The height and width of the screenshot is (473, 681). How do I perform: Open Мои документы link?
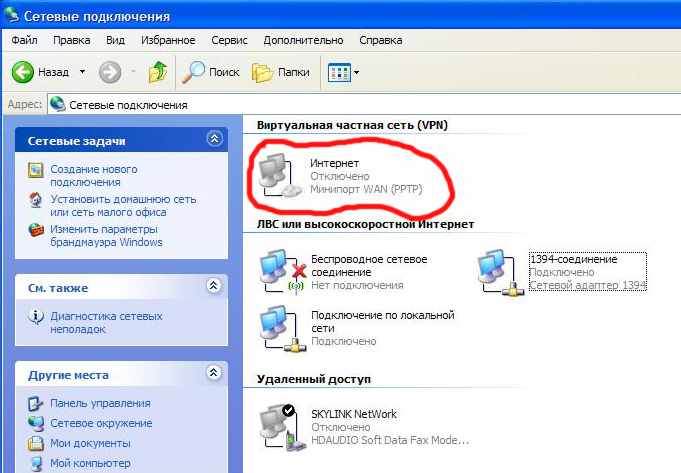[90, 443]
